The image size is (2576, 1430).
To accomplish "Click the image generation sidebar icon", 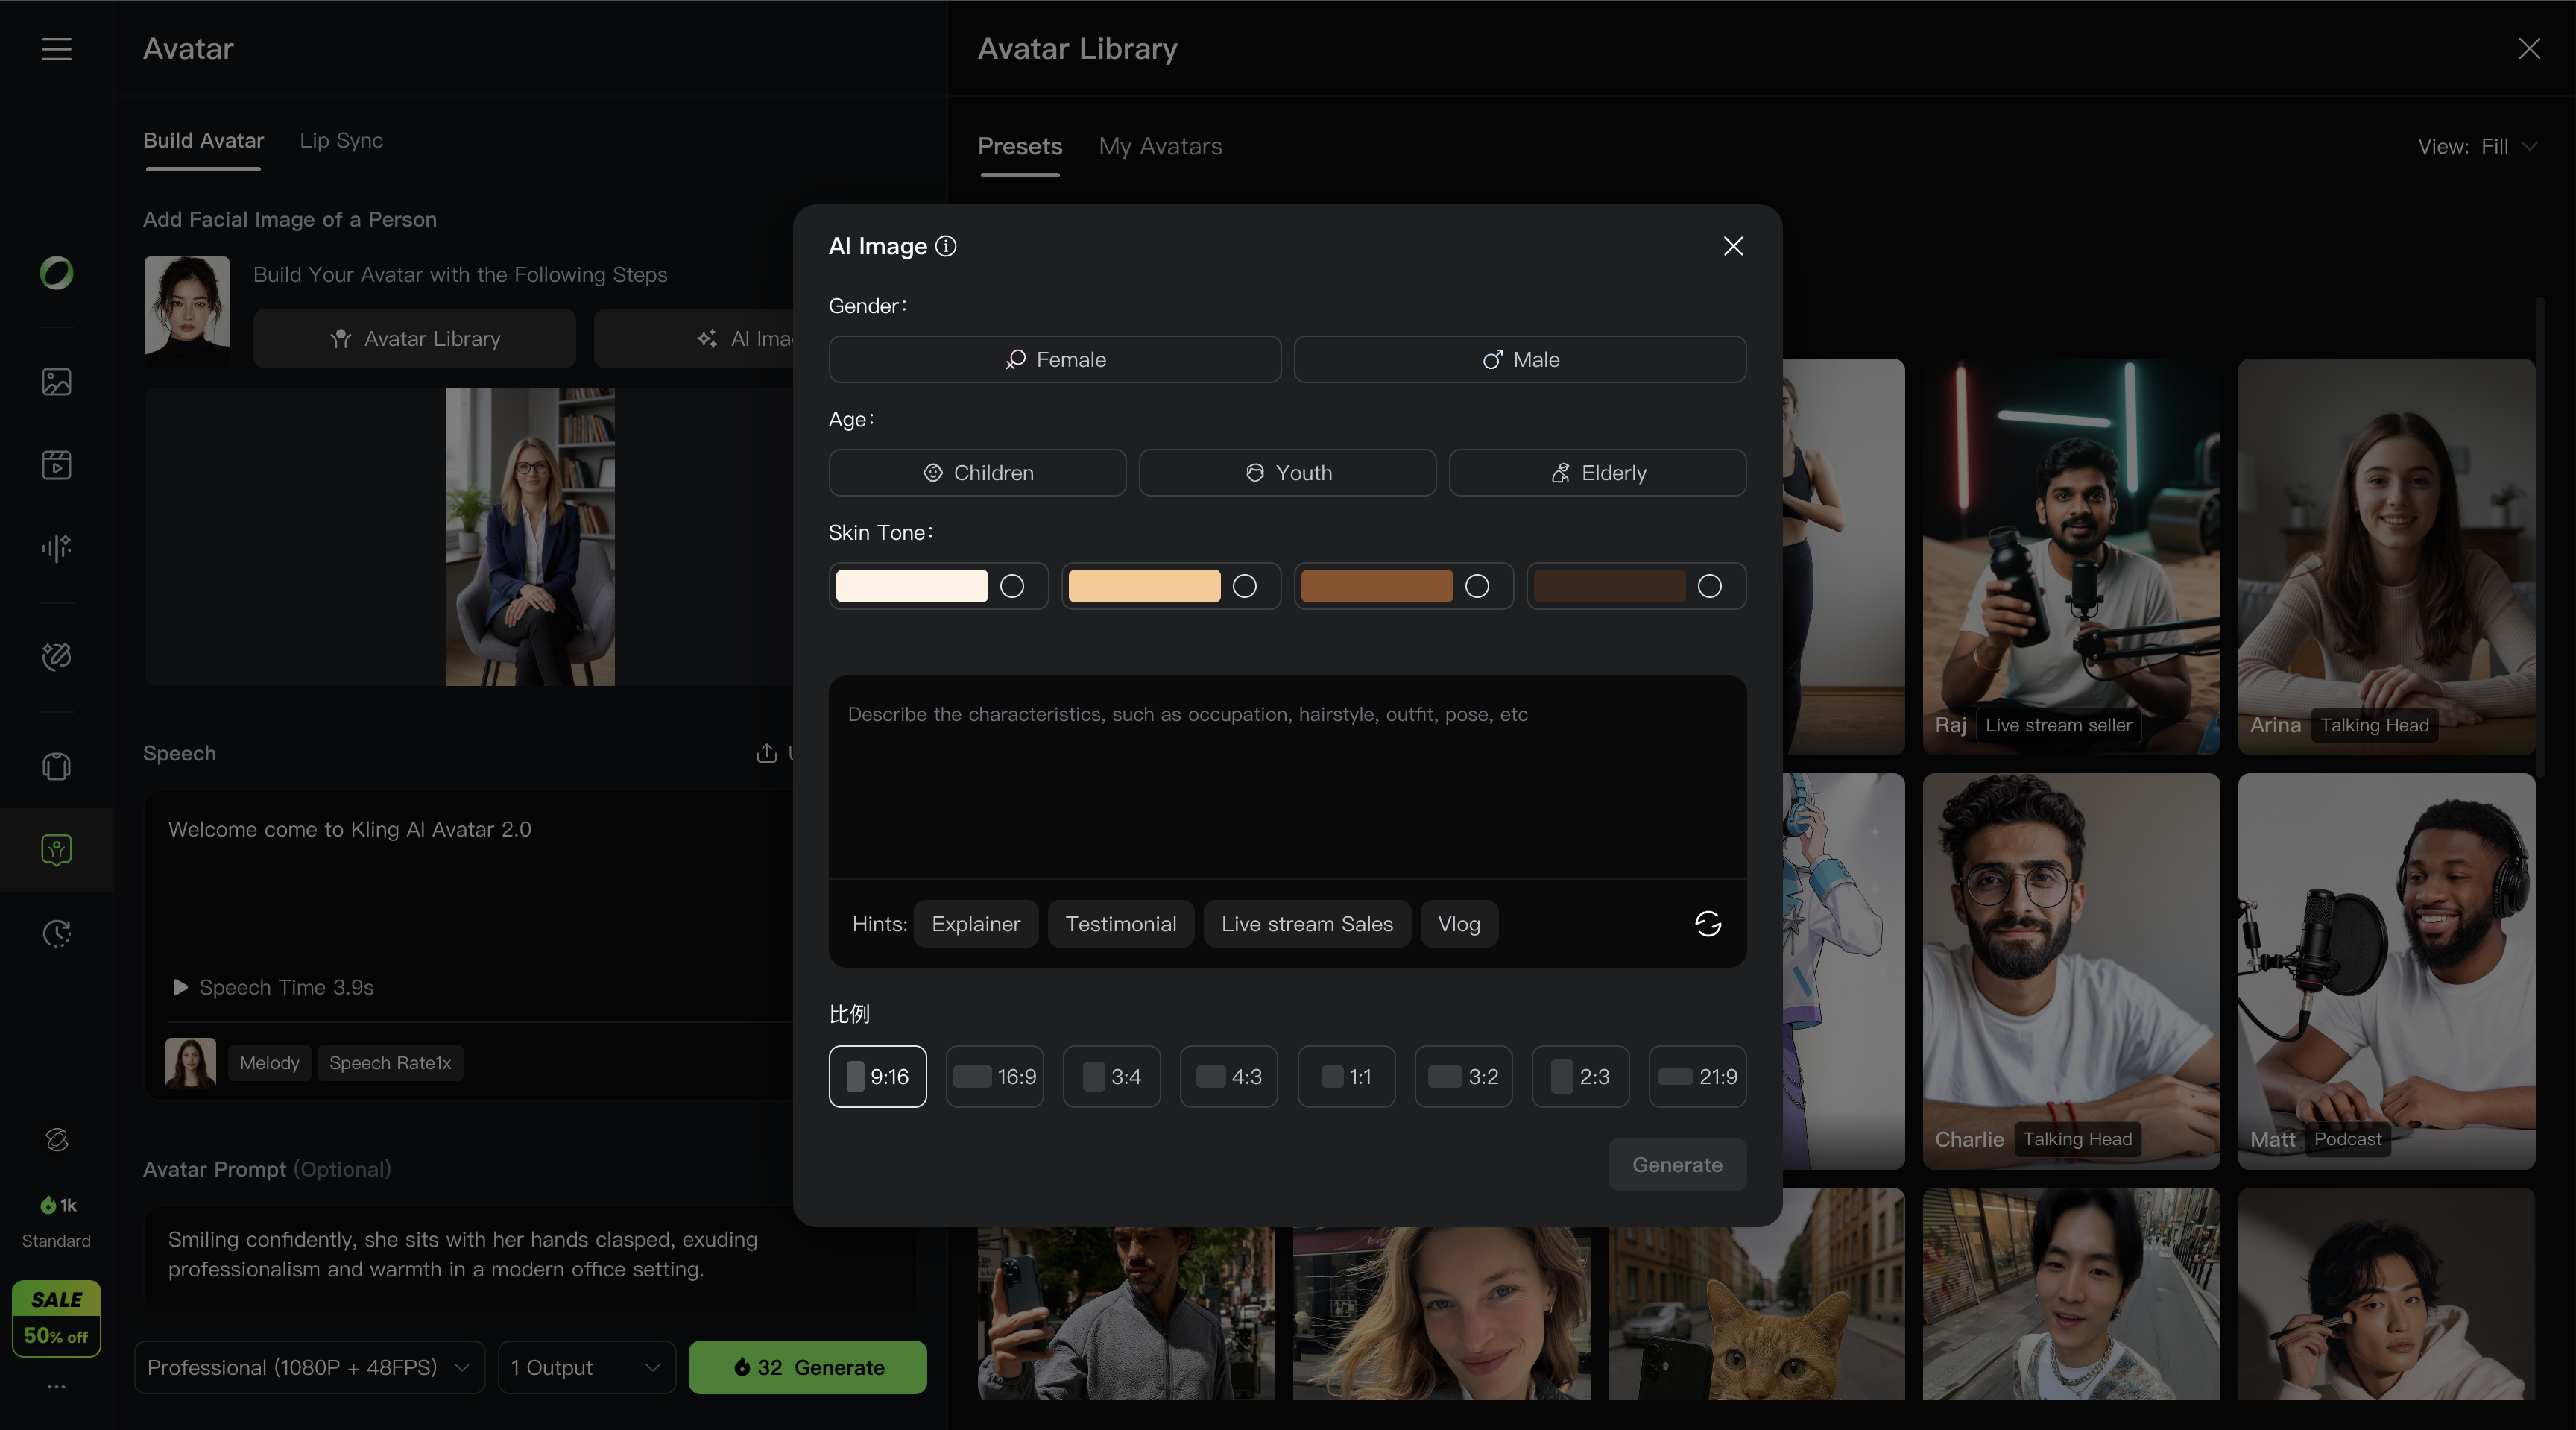I will pos(56,381).
